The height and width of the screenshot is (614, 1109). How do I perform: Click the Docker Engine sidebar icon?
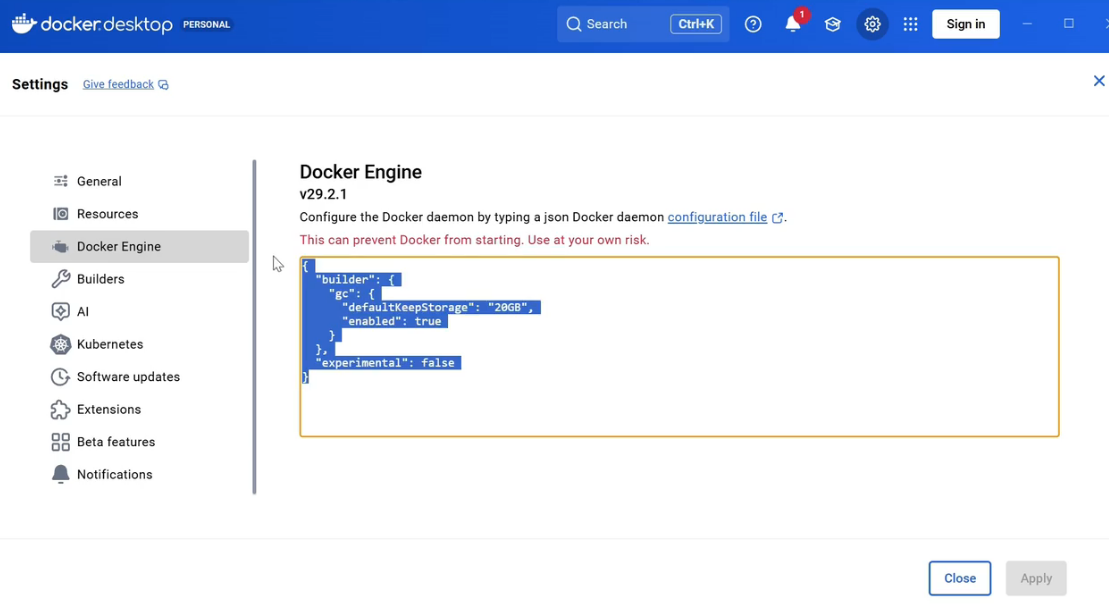tap(61, 246)
